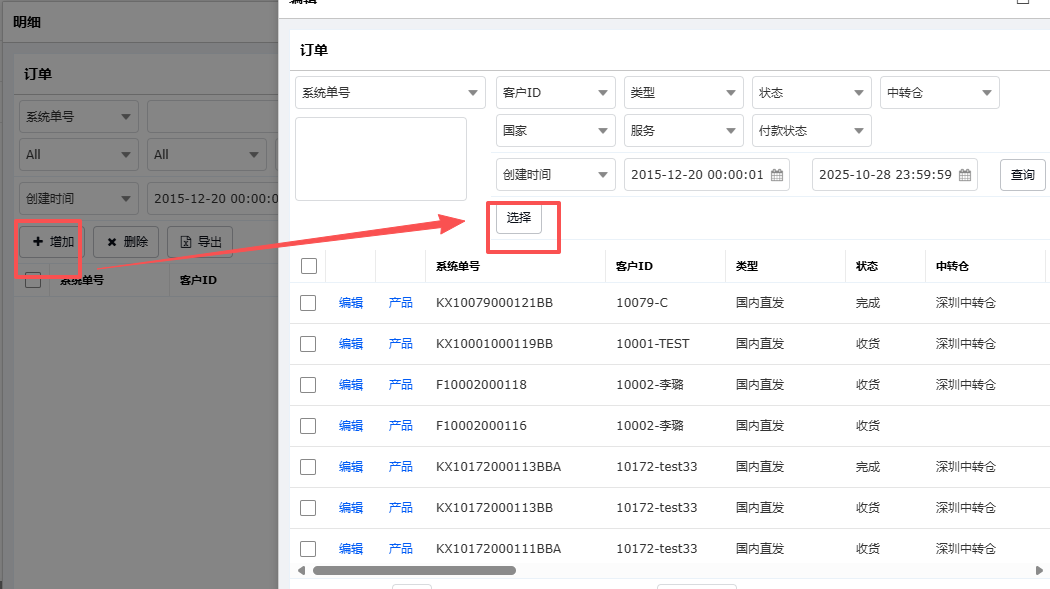Open the 客户ID dropdown
This screenshot has height=589, width=1050.
[x=556, y=93]
